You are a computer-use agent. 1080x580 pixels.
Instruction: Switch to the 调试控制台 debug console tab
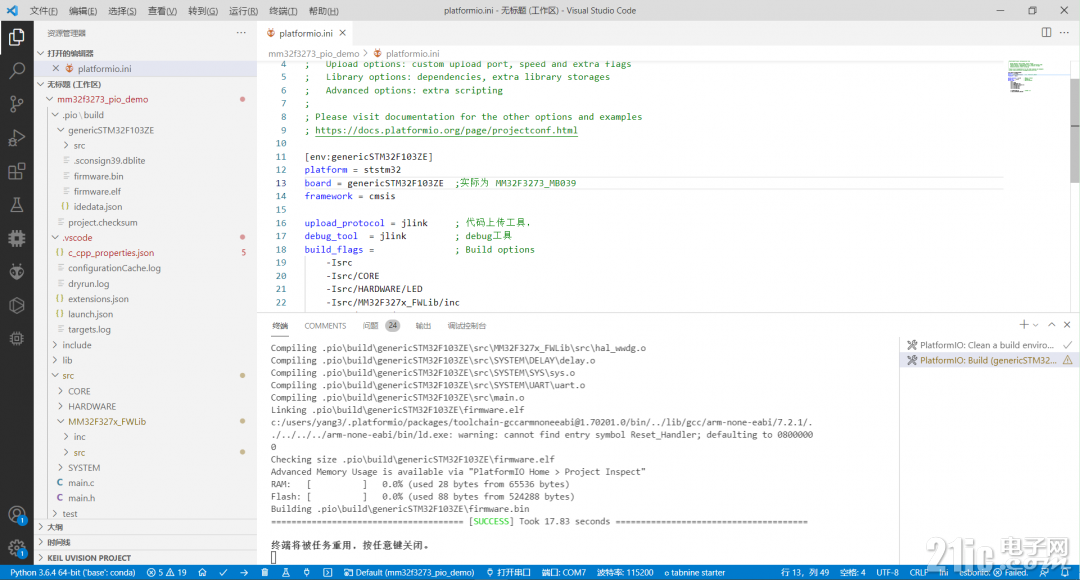[466, 326]
